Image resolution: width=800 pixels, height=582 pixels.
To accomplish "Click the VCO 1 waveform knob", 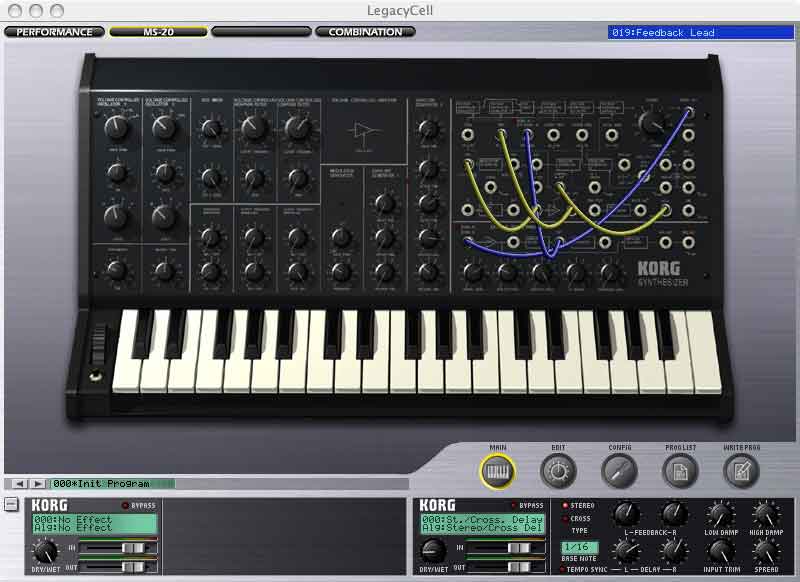I will pos(117,127).
